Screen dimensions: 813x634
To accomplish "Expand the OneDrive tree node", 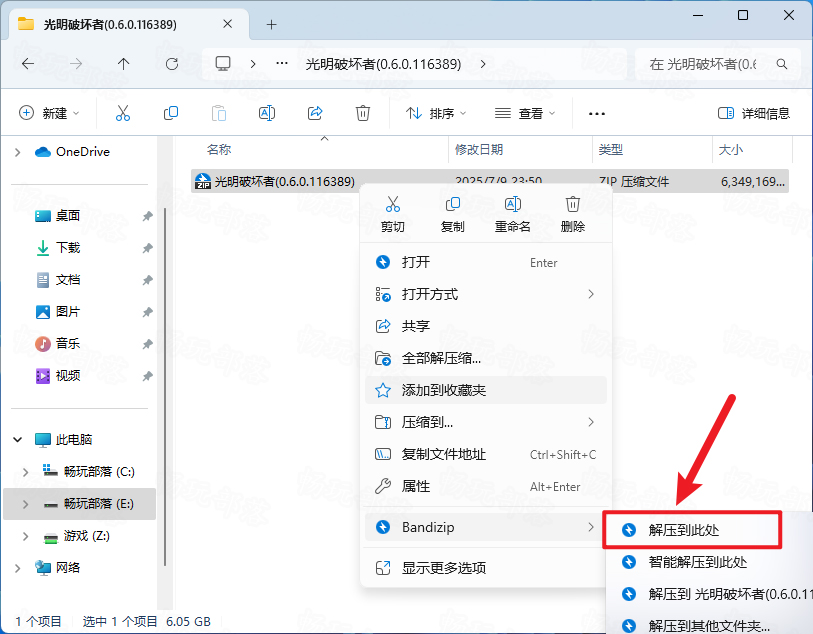I will [x=18, y=152].
